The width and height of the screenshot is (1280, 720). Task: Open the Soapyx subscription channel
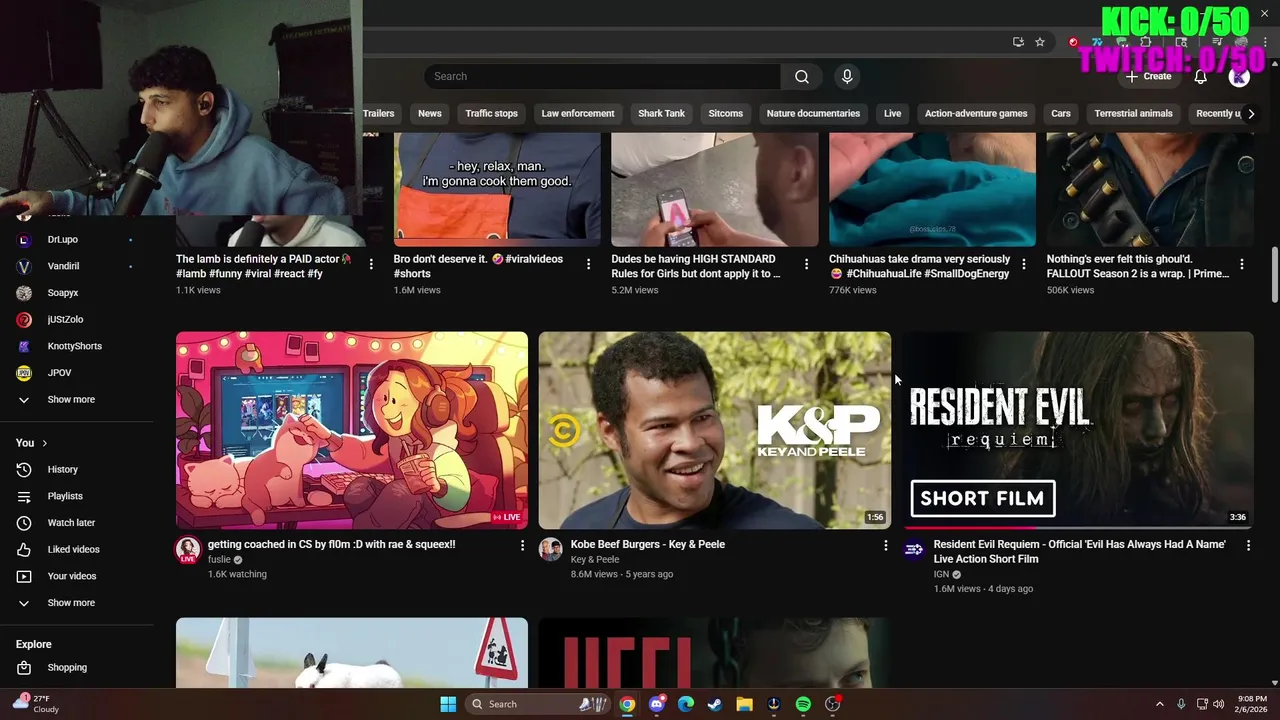[x=62, y=293]
